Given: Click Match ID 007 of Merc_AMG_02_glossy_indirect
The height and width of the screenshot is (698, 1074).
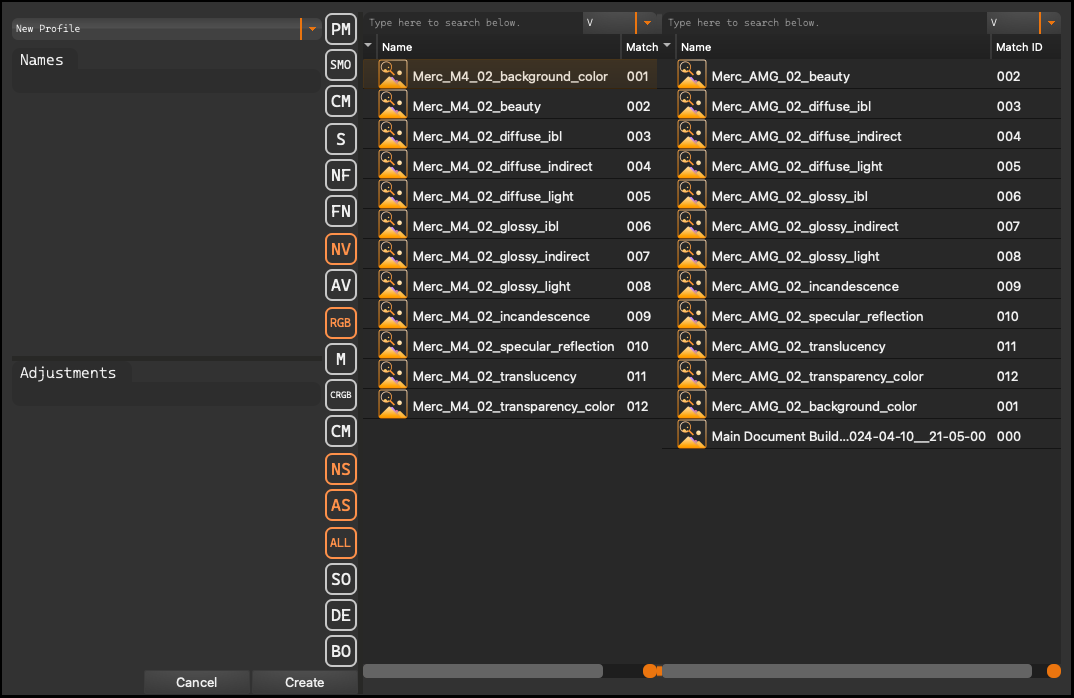Looking at the screenshot, I should (x=1008, y=226).
